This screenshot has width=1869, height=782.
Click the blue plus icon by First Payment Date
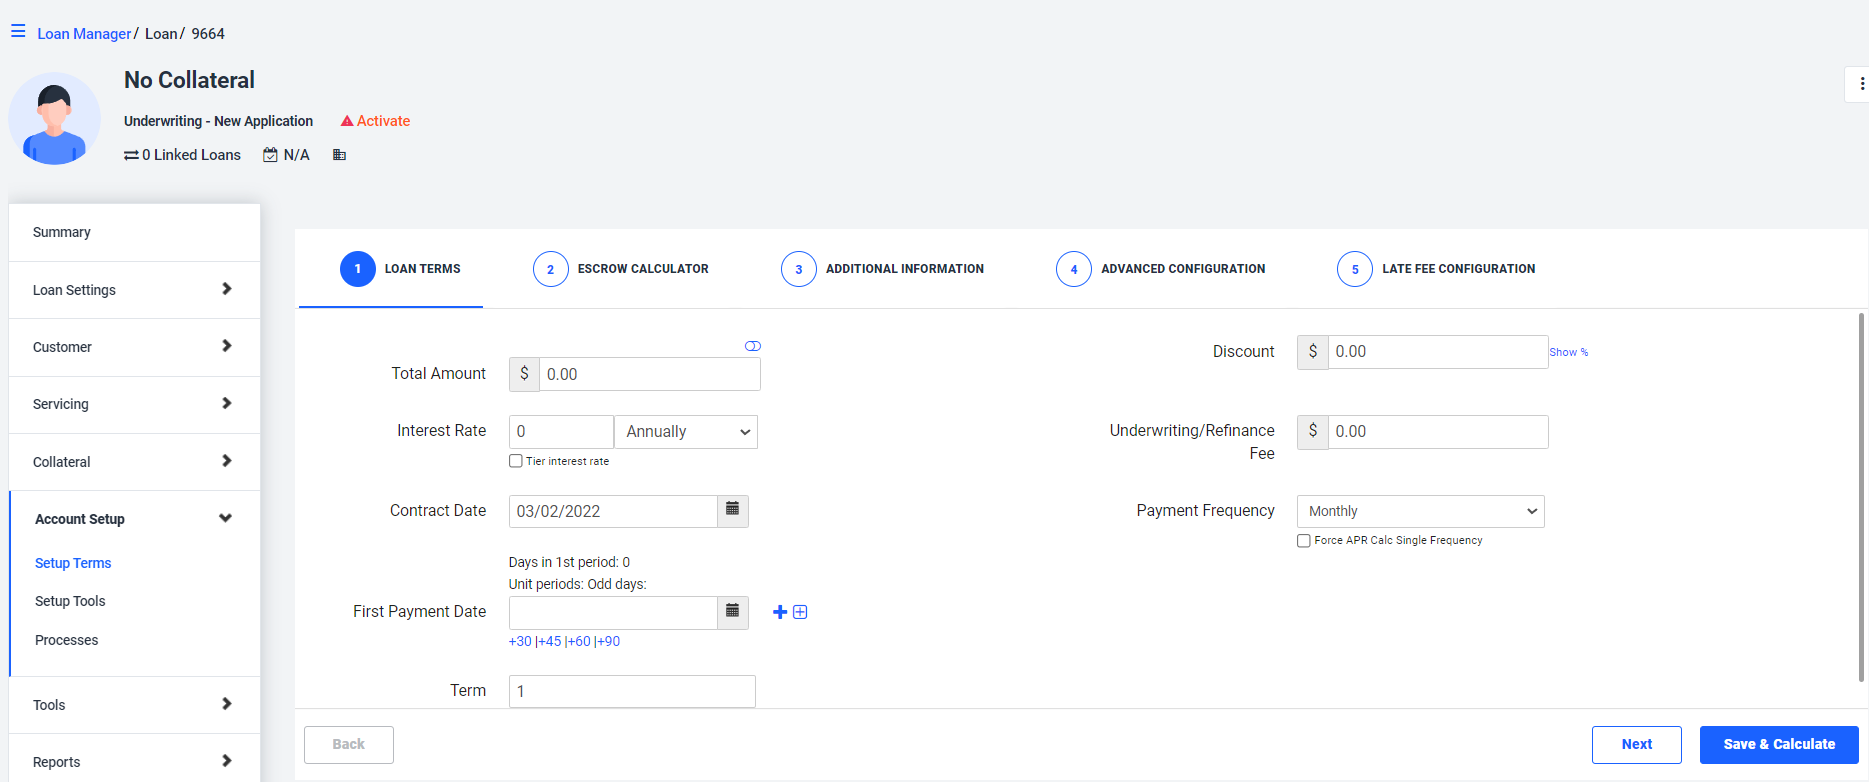pyautogui.click(x=780, y=612)
